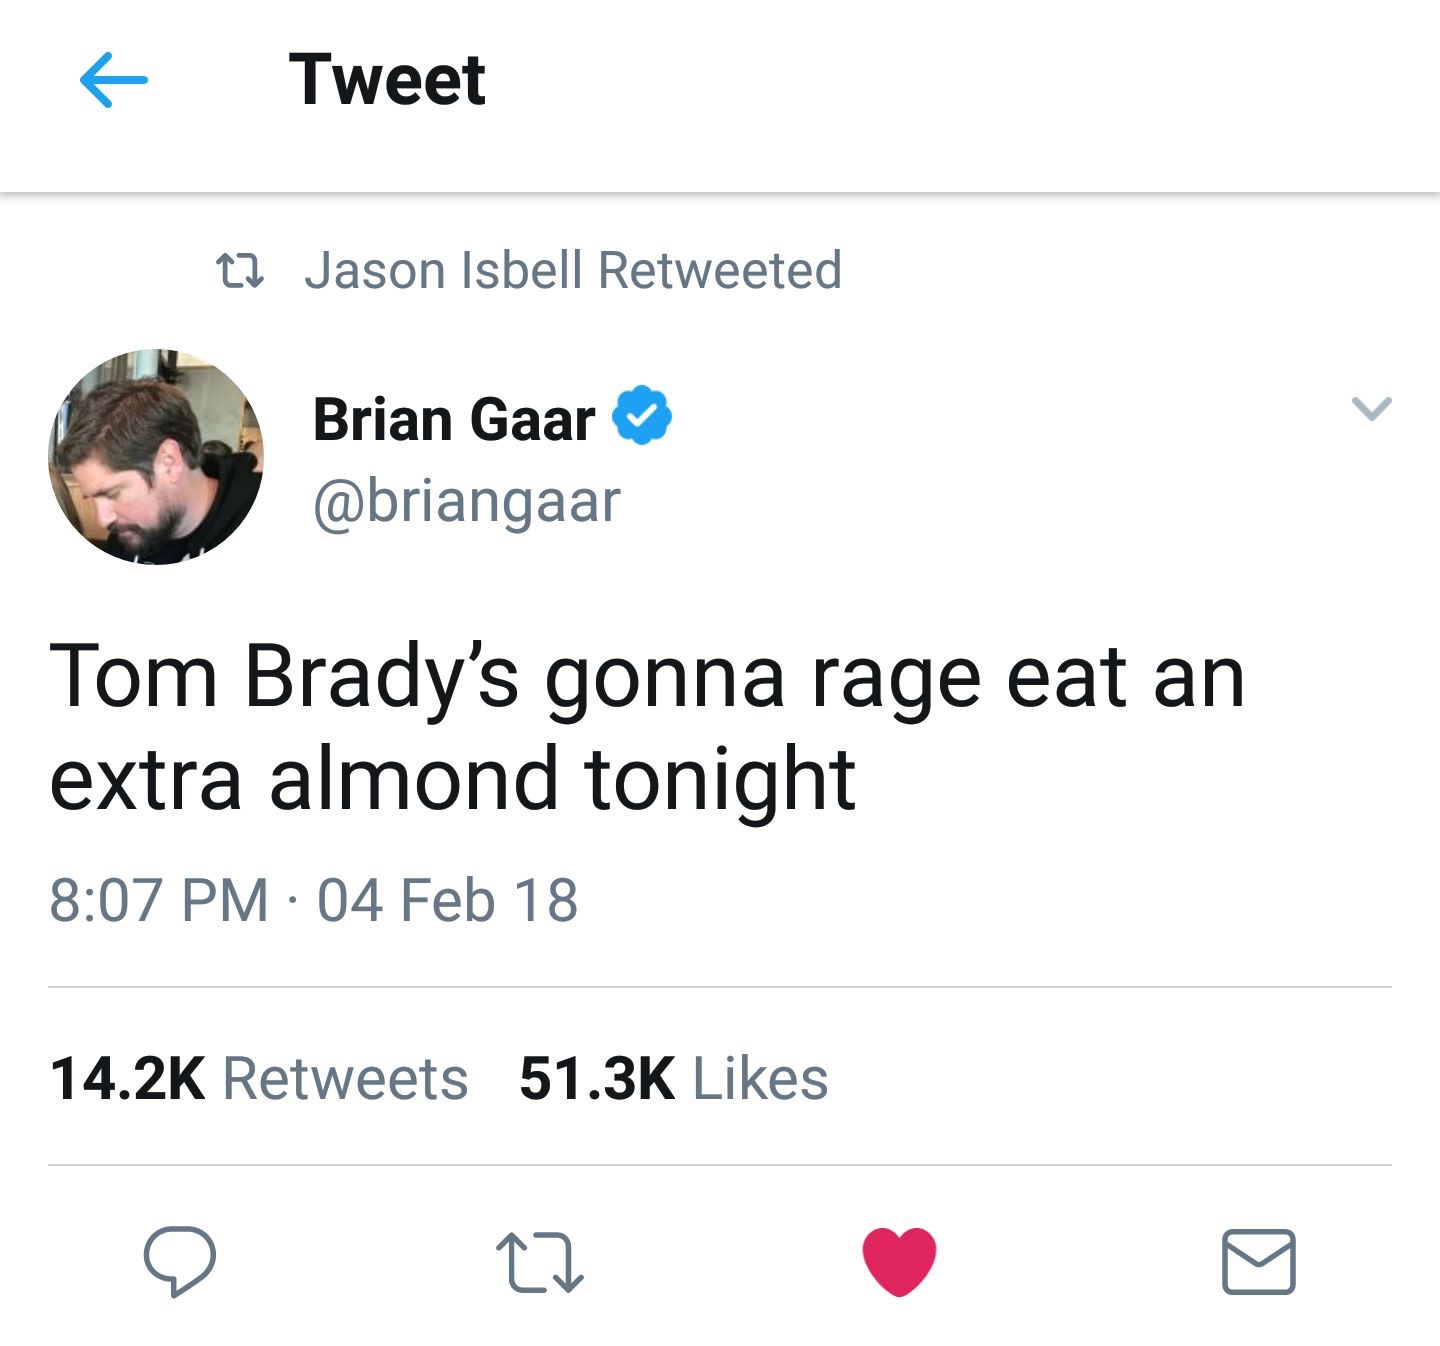Click the 04 Feb 18 date
The image size is (1440, 1346).
click(448, 899)
